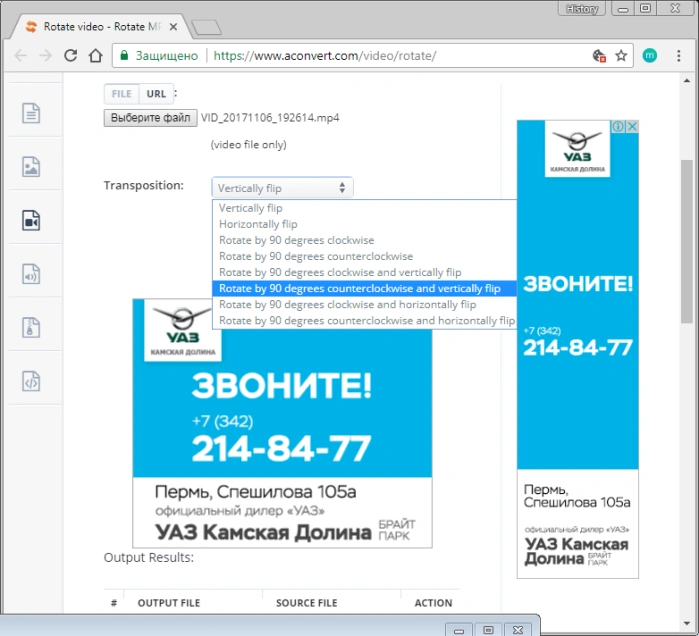
Task: Click the green secure padlock icon
Action: click(x=124, y=55)
